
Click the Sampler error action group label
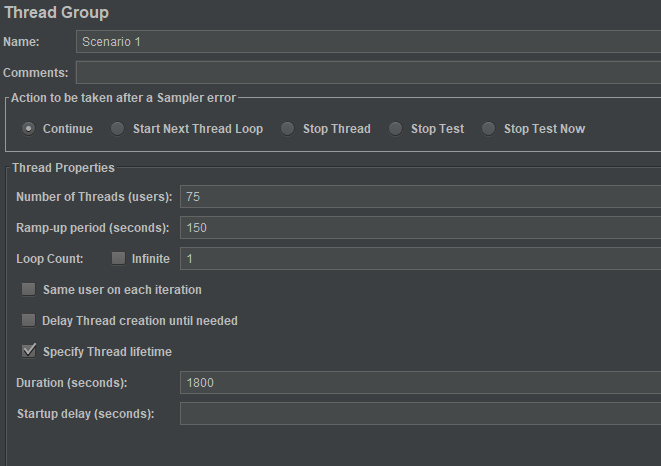(x=123, y=97)
